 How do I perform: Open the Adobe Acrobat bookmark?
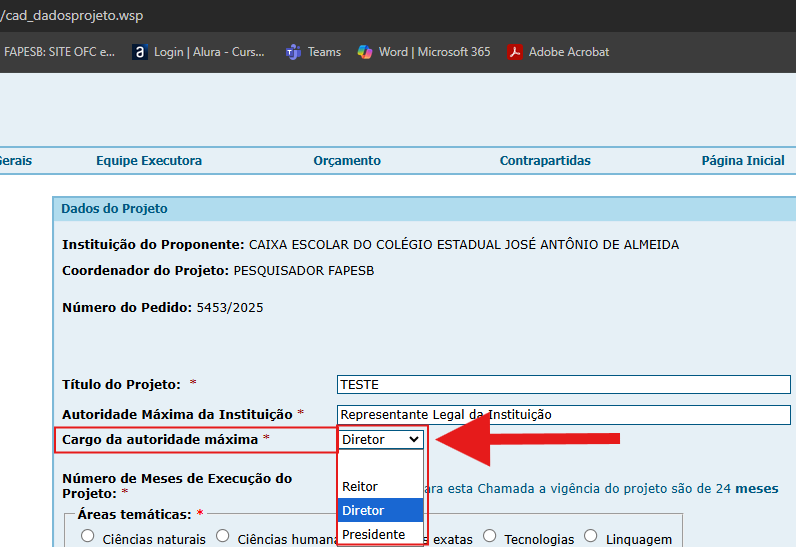(x=558, y=52)
